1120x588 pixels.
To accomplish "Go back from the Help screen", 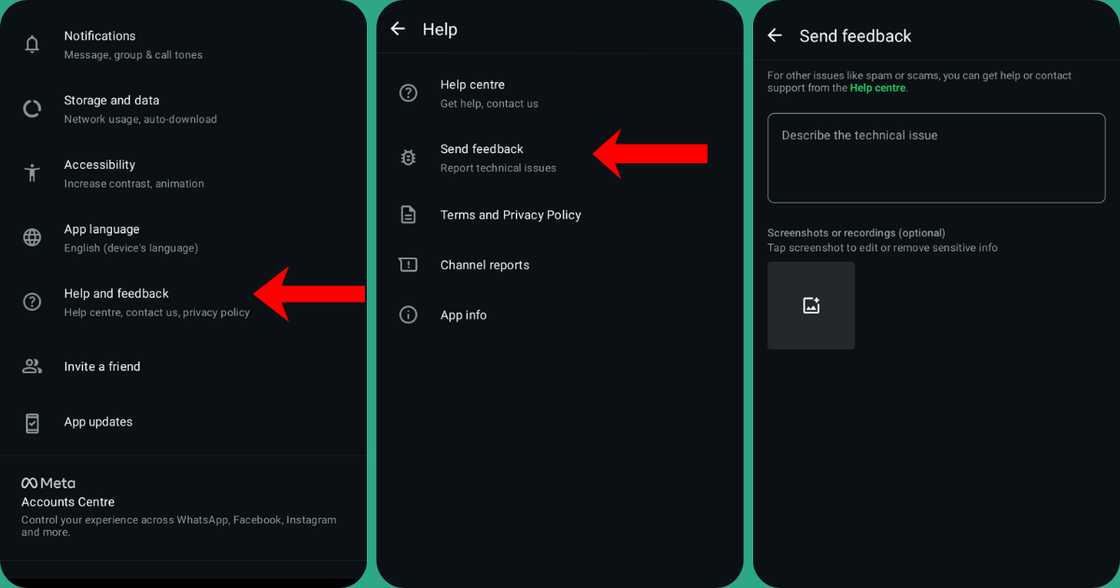I will click(396, 29).
